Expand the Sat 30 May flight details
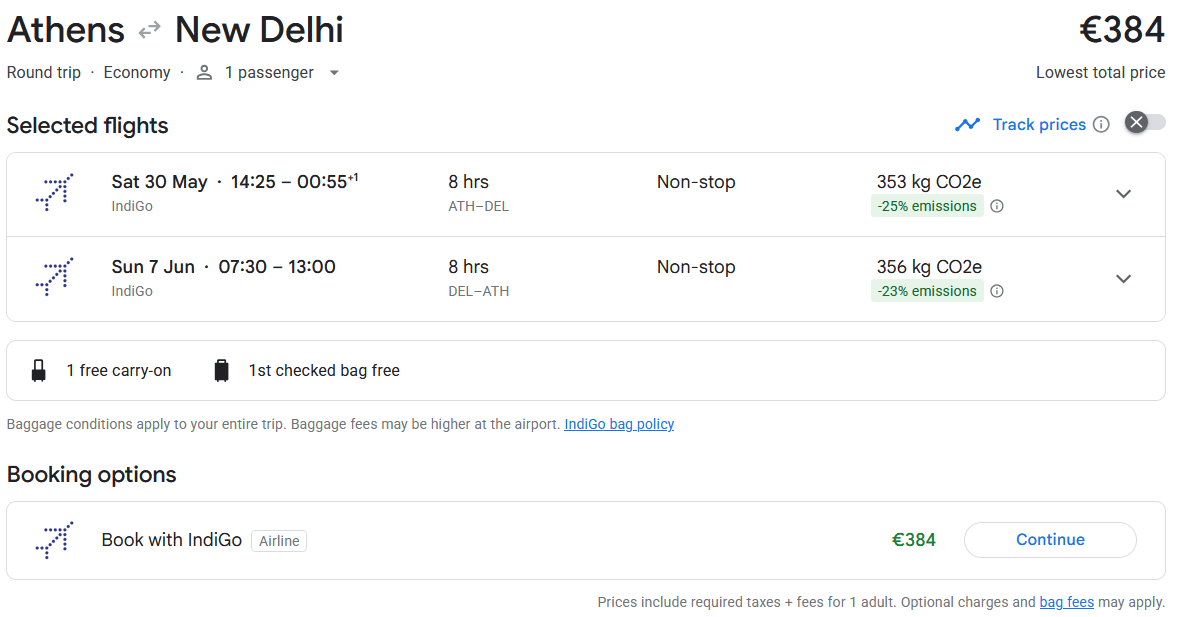1183x617 pixels. (x=1123, y=194)
